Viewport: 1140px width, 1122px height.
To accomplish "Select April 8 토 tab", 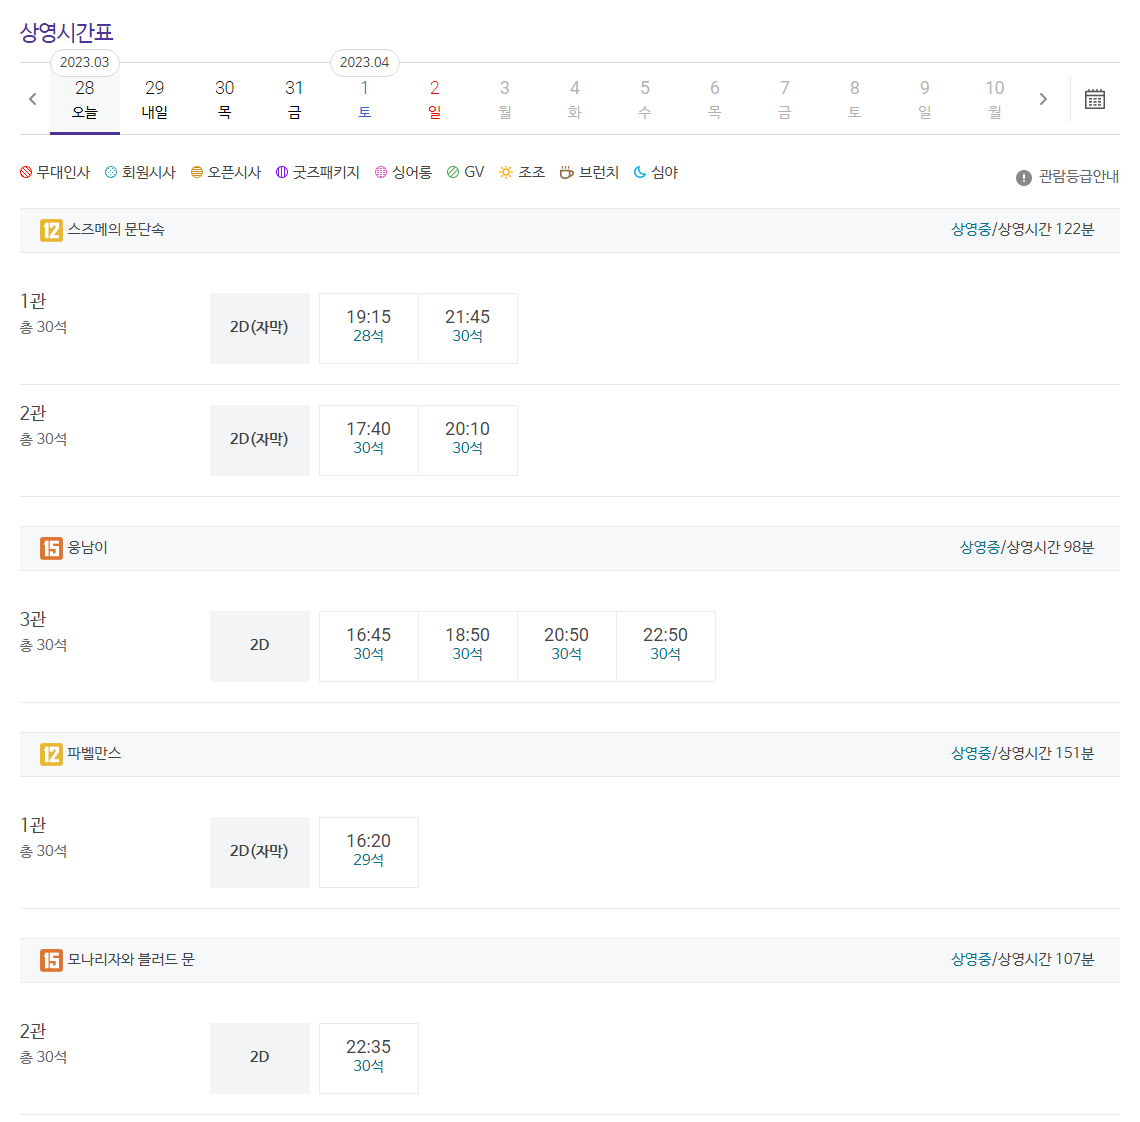I will 855,99.
